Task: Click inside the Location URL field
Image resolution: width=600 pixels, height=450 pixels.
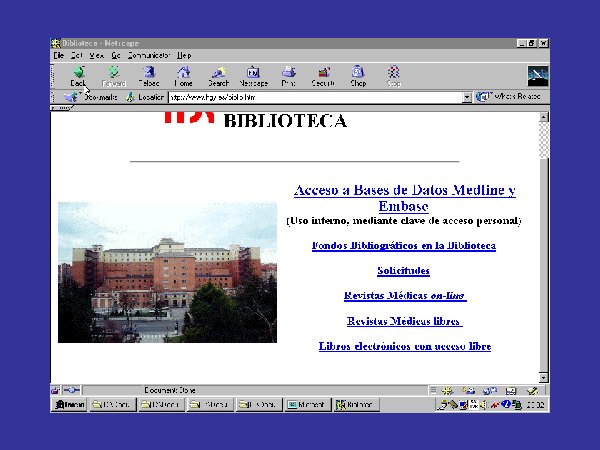Action: pos(315,98)
